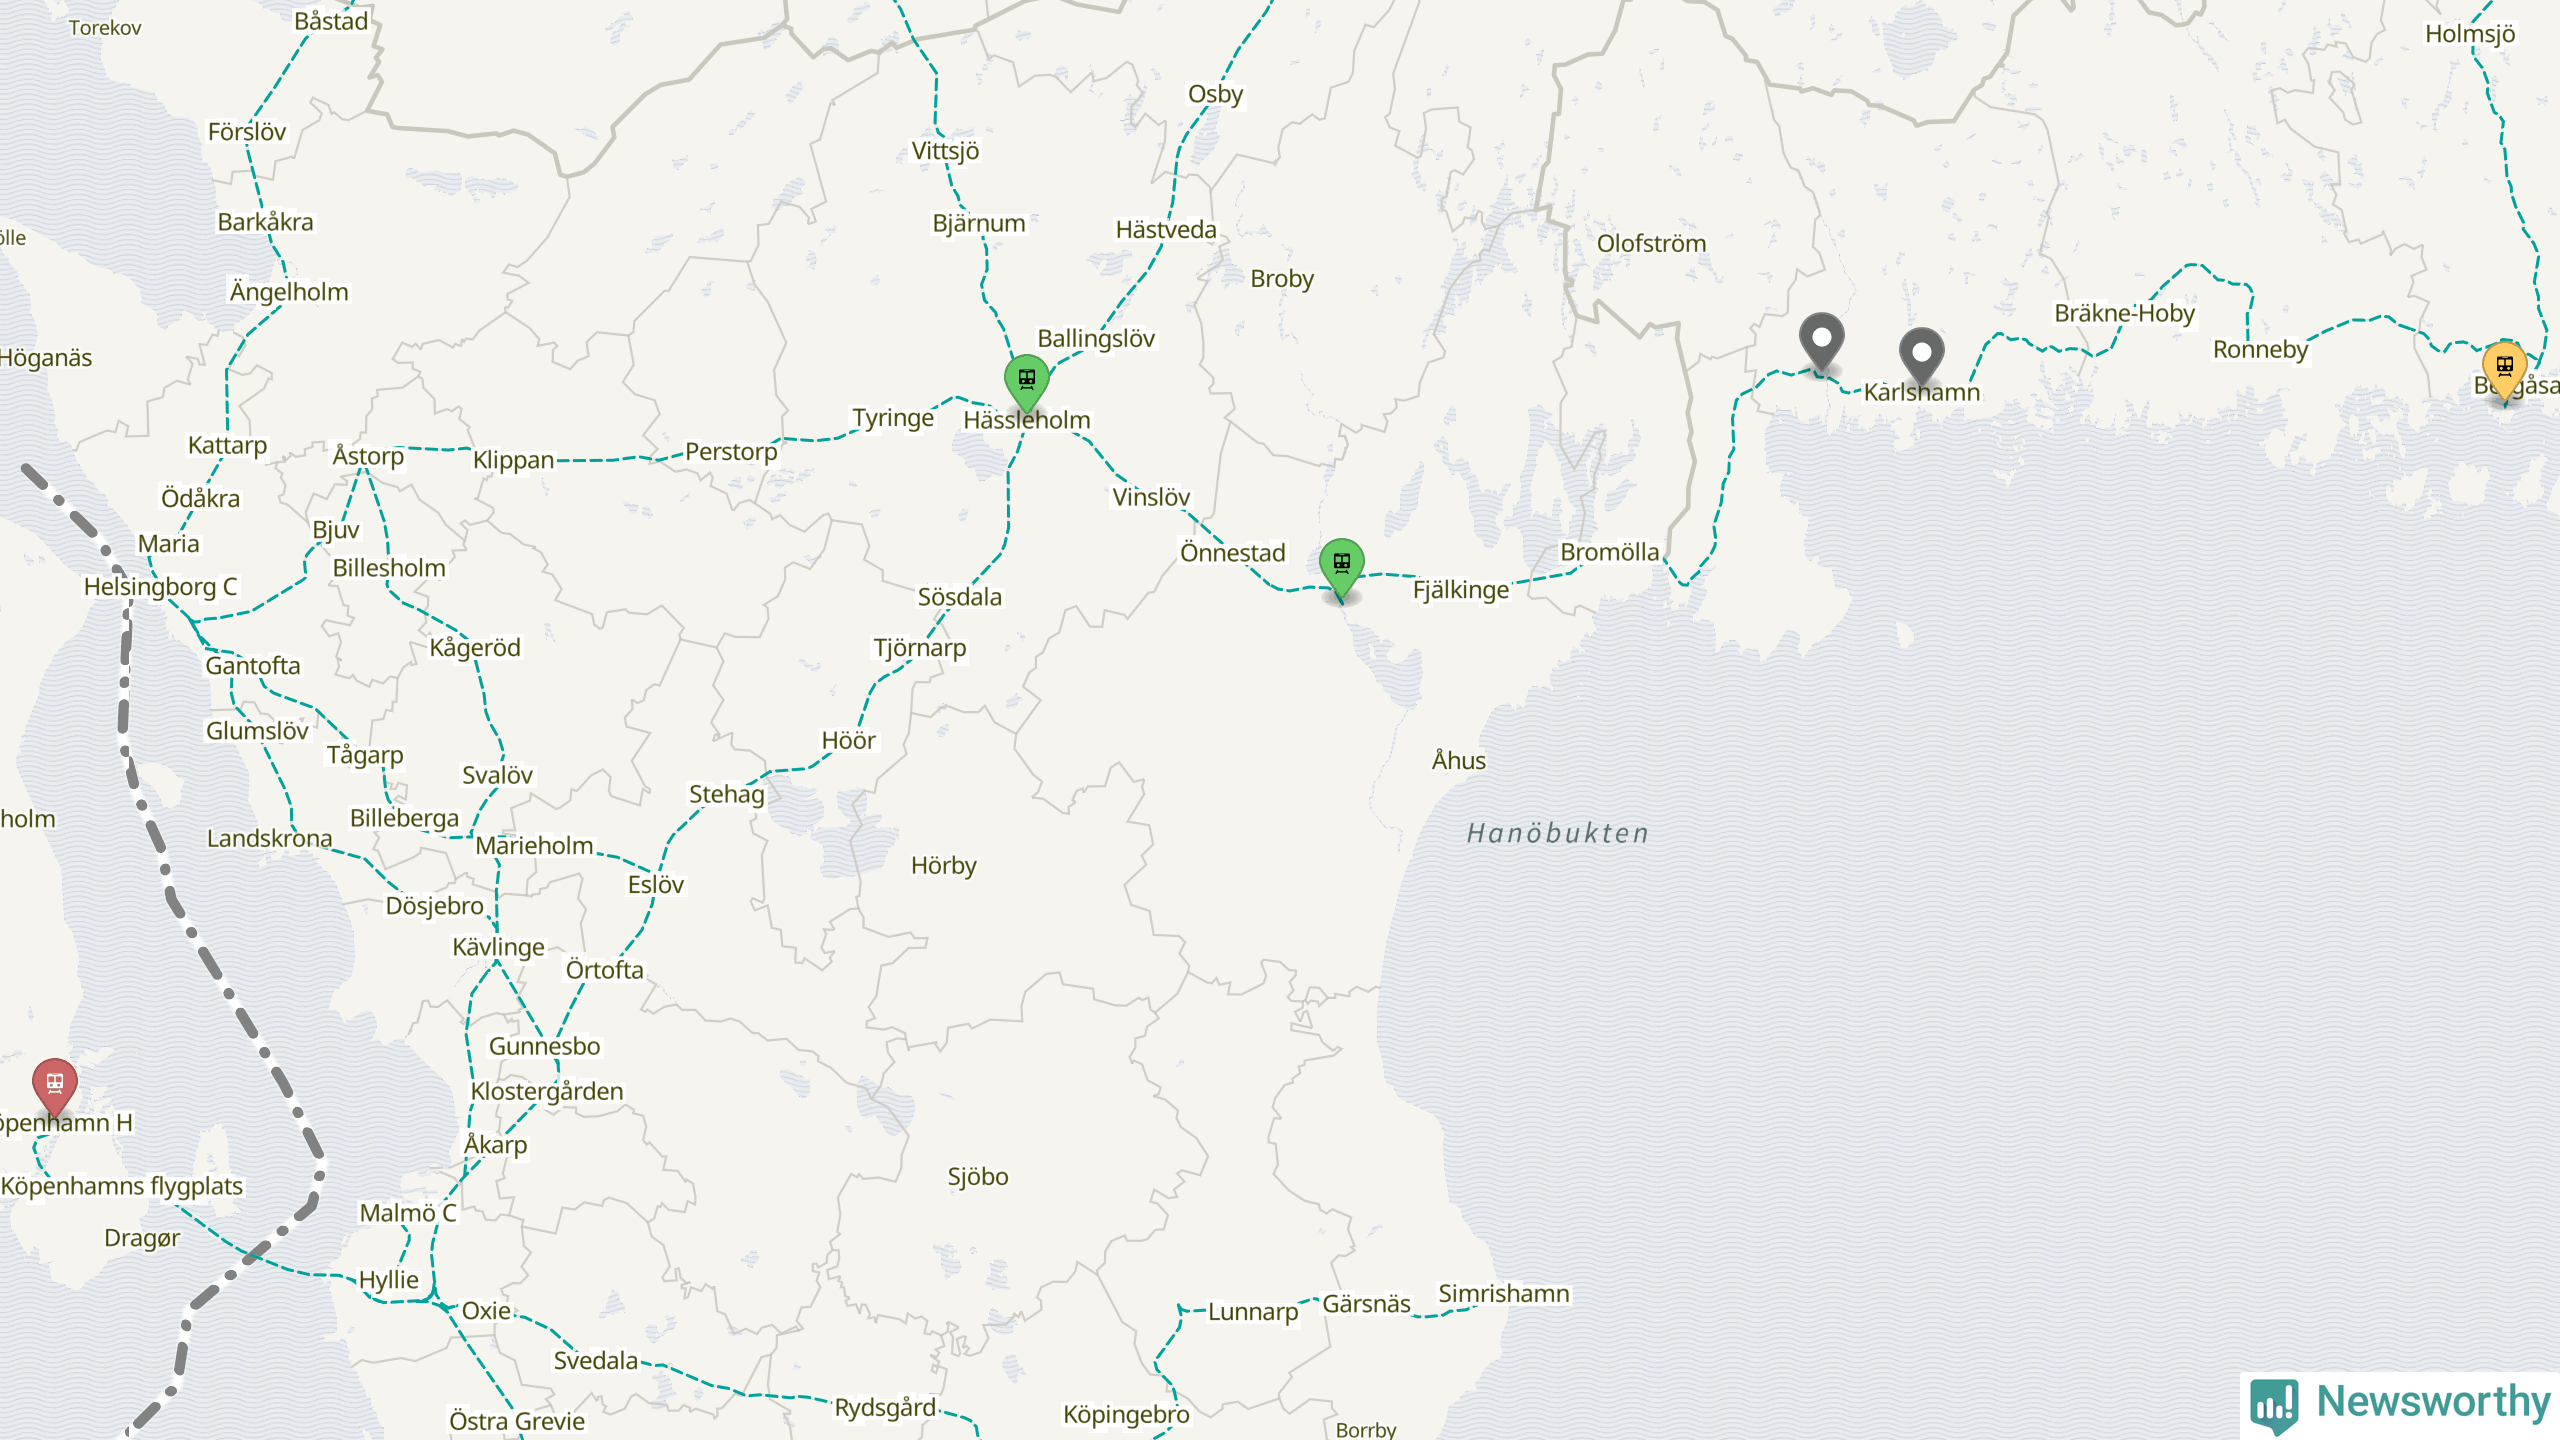Image resolution: width=2560 pixels, height=1440 pixels.
Task: Click the Sösdala label
Action: click(960, 598)
